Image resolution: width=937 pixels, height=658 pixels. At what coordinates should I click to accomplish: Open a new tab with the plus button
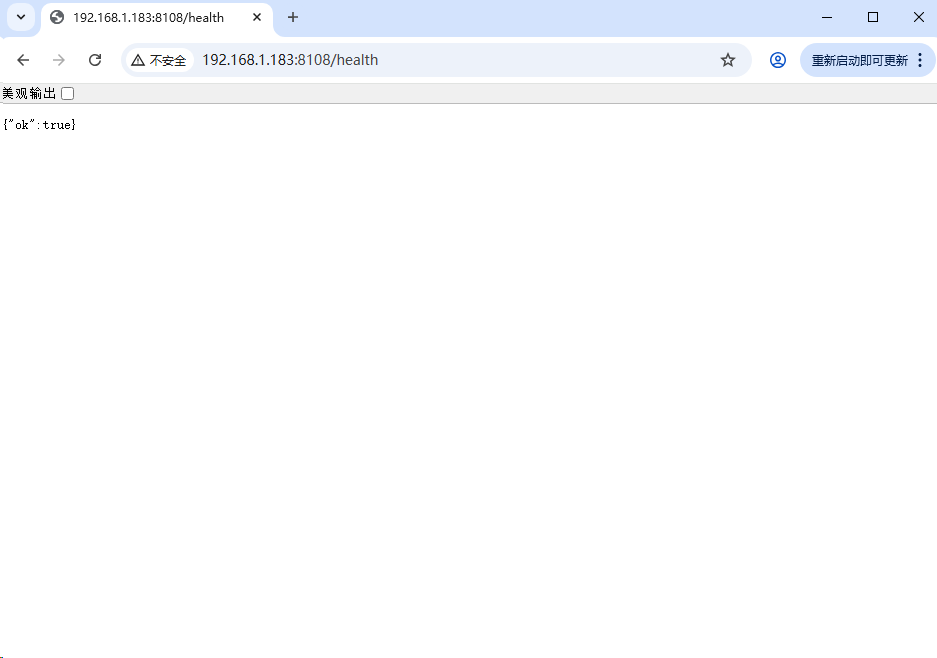coord(293,17)
